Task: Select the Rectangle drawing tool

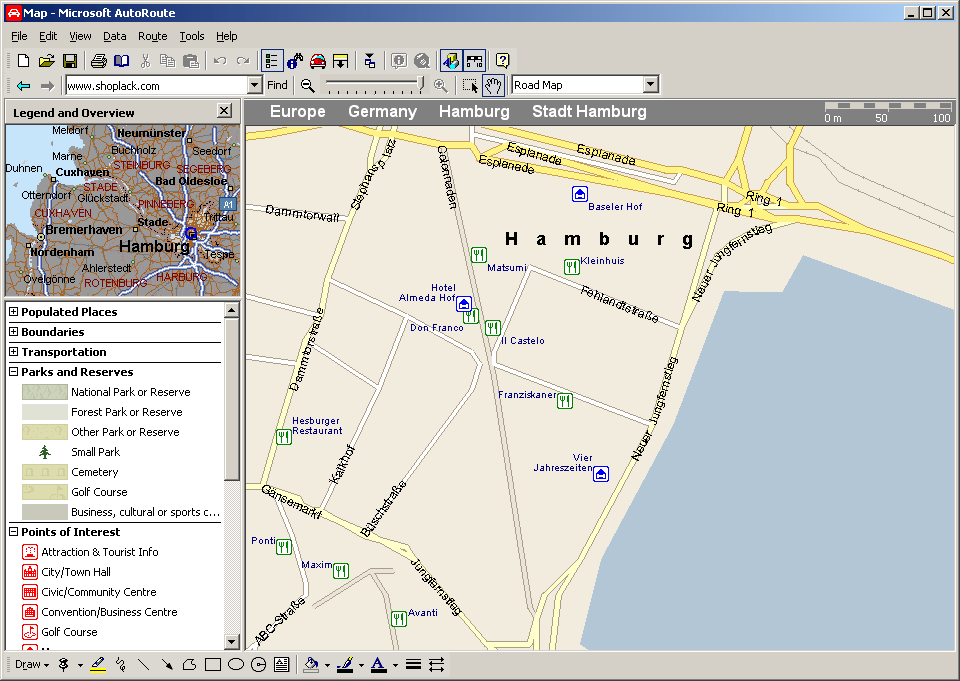Action: tap(213, 664)
